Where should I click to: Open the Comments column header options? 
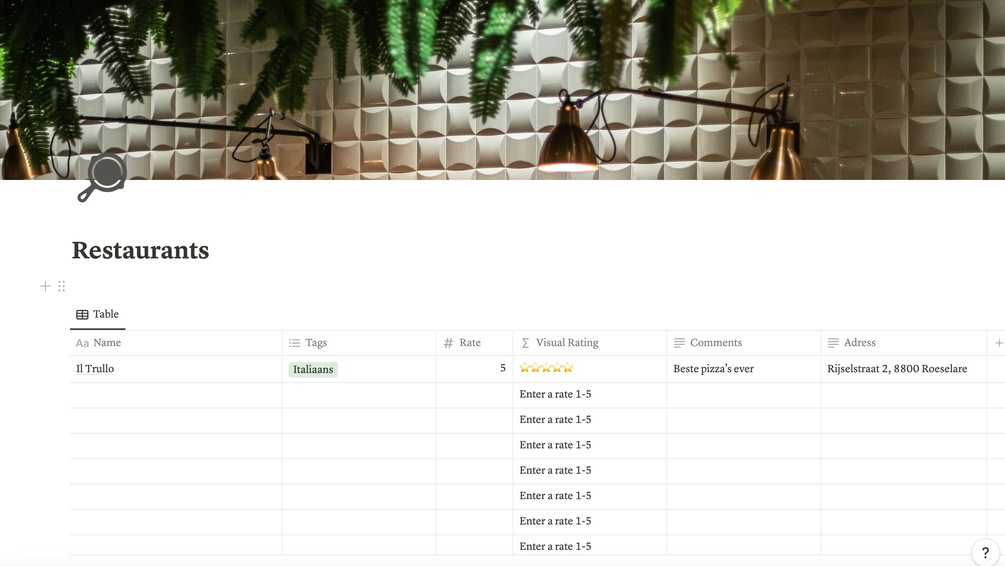(743, 343)
